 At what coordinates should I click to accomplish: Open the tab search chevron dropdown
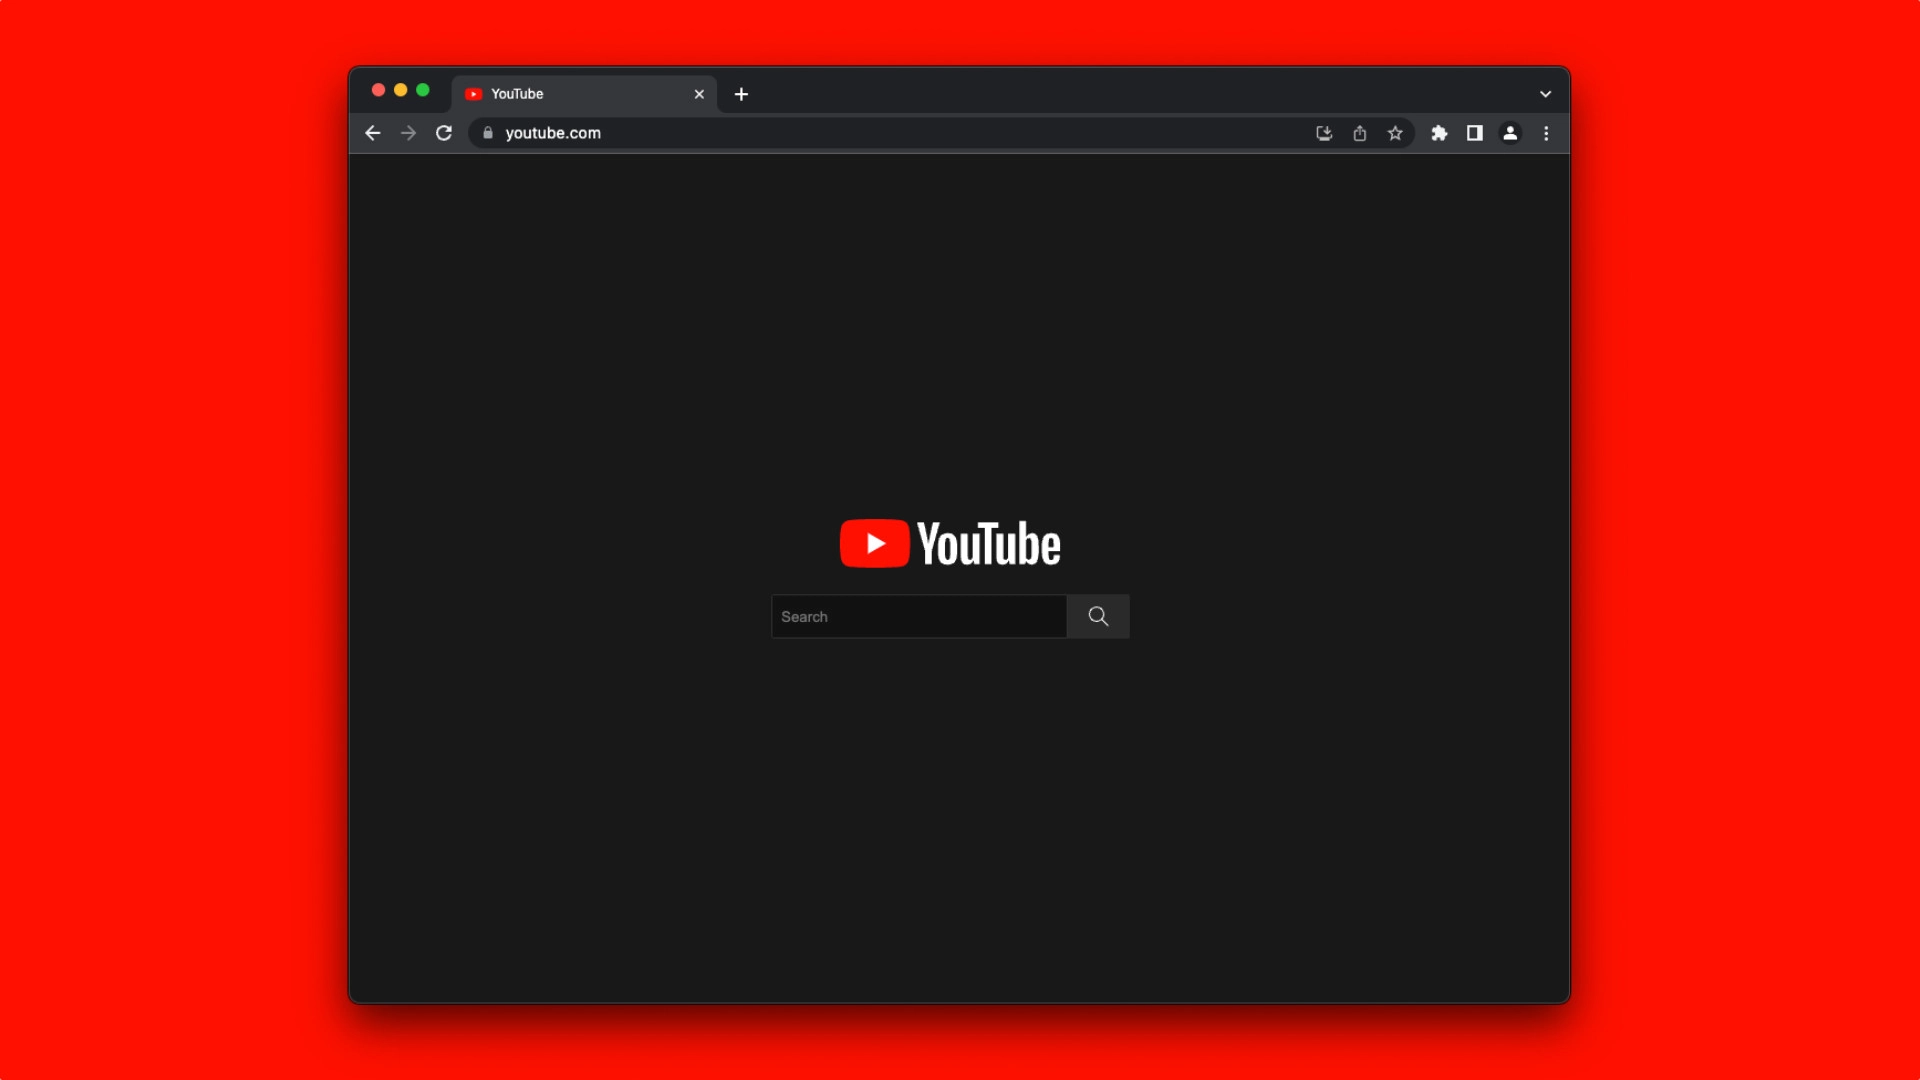click(x=1545, y=93)
